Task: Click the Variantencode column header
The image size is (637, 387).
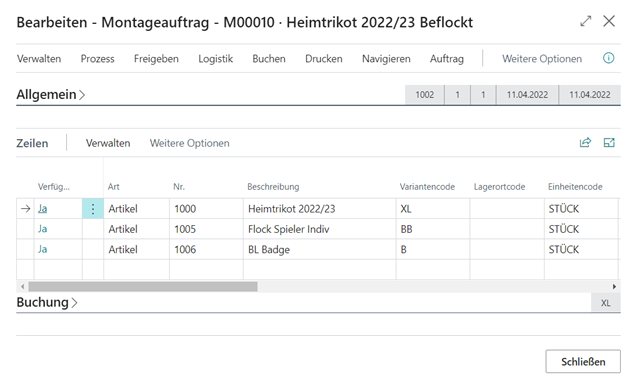Action: pyautogui.click(x=427, y=187)
